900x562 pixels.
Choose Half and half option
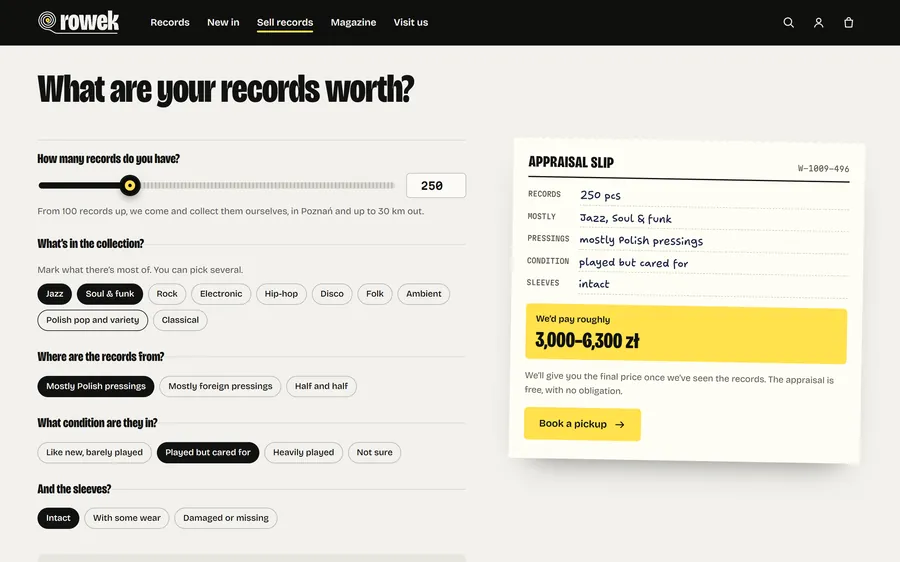tap(321, 386)
